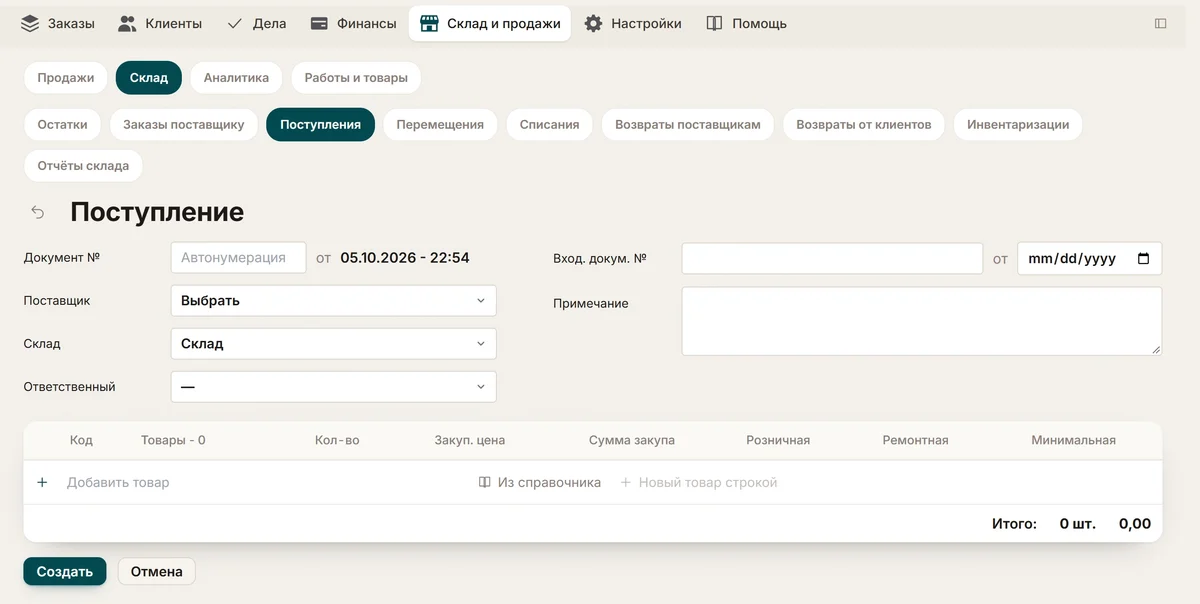The width and height of the screenshot is (1200, 604).
Task: Click the Товары - 0 column header
Action: tap(173, 440)
